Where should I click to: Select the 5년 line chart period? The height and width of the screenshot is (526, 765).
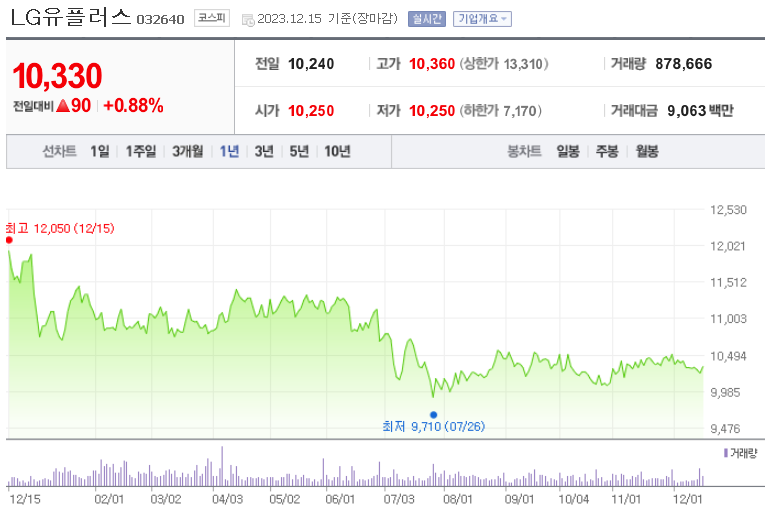coord(299,151)
